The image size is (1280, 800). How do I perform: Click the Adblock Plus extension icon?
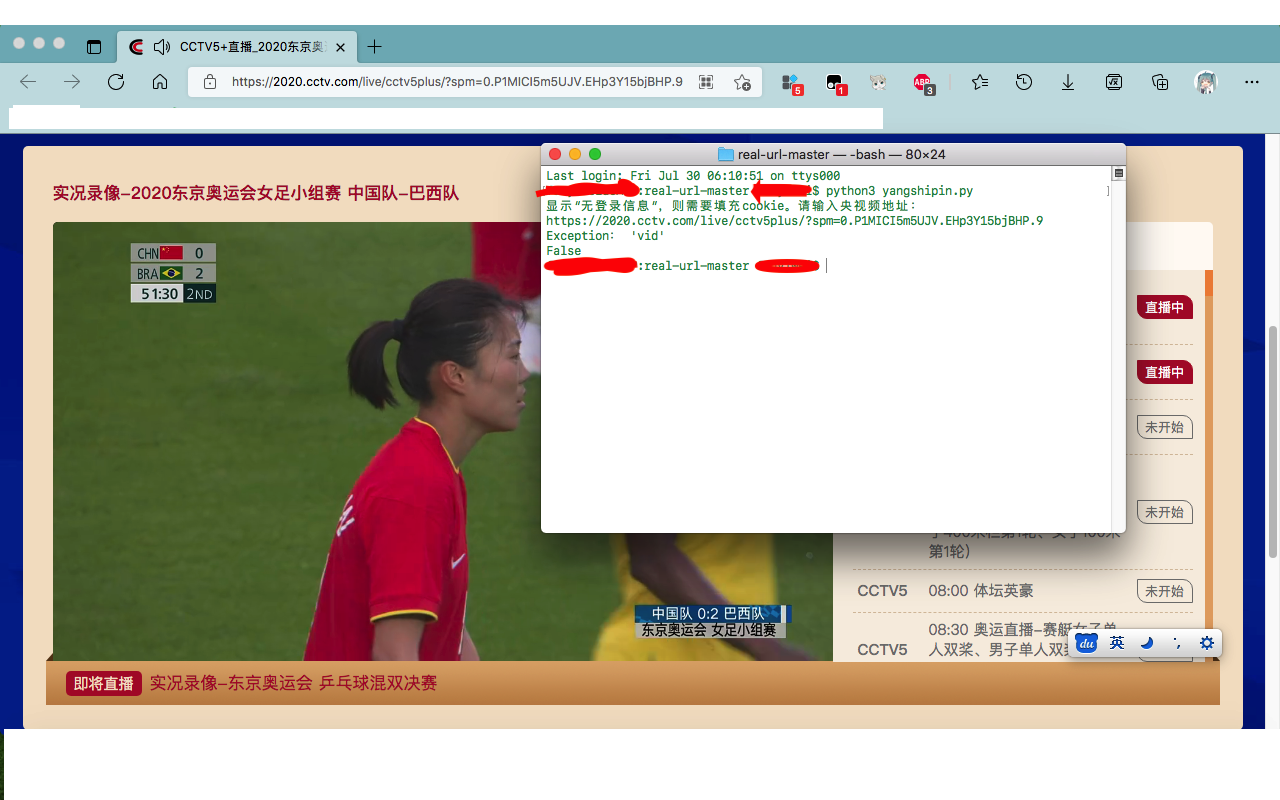point(921,82)
